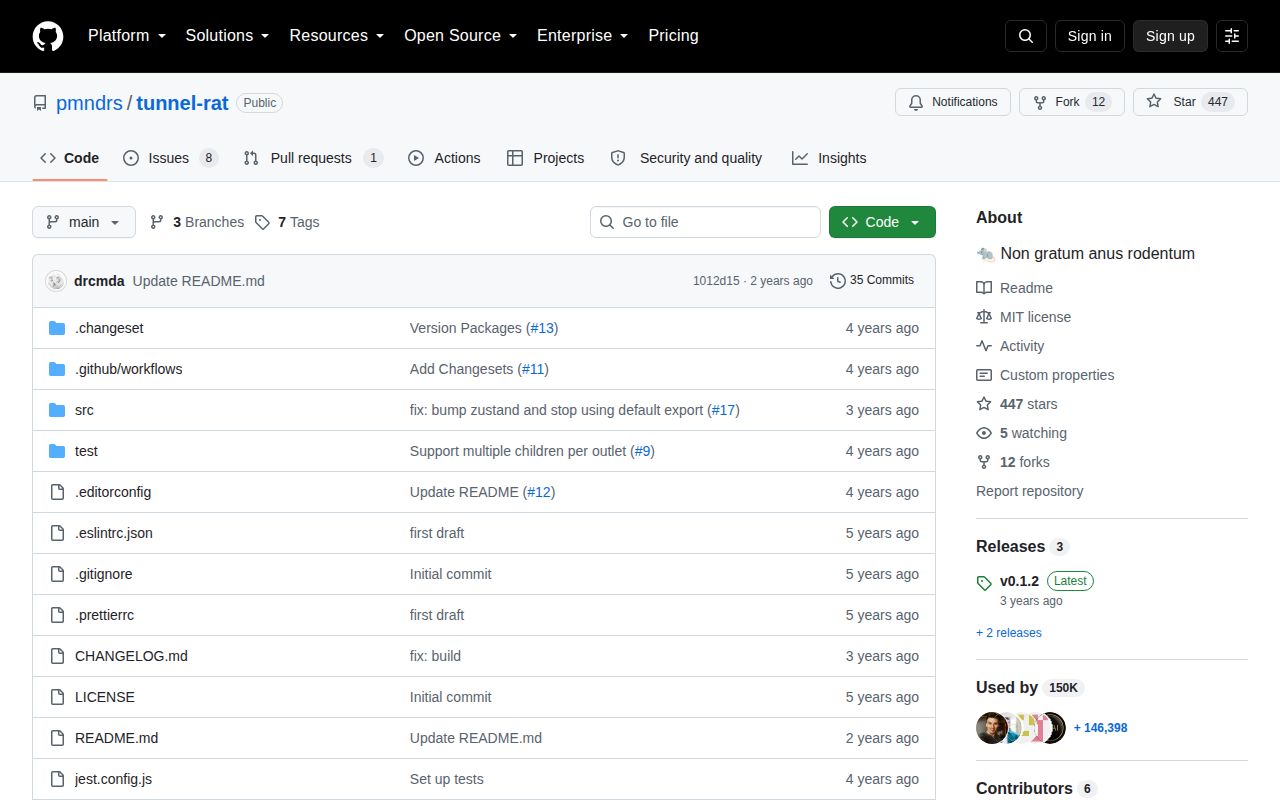Expand the Resources menu
1280x800 pixels.
coord(337,35)
